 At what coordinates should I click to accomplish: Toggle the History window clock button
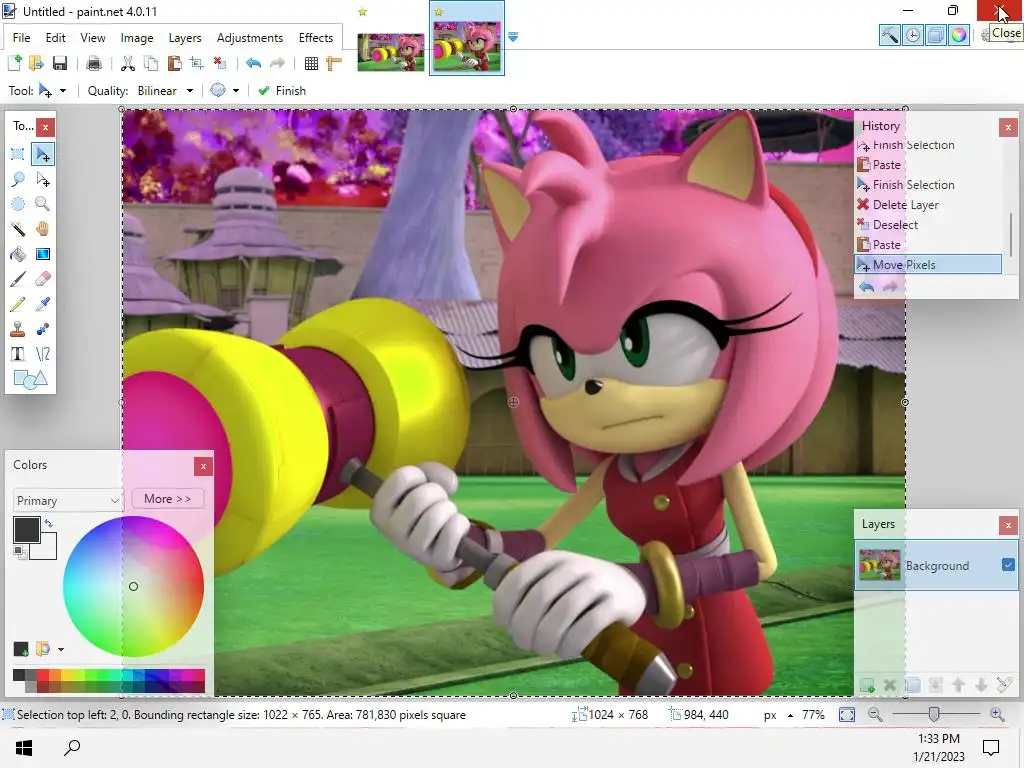pyautogui.click(x=913, y=35)
